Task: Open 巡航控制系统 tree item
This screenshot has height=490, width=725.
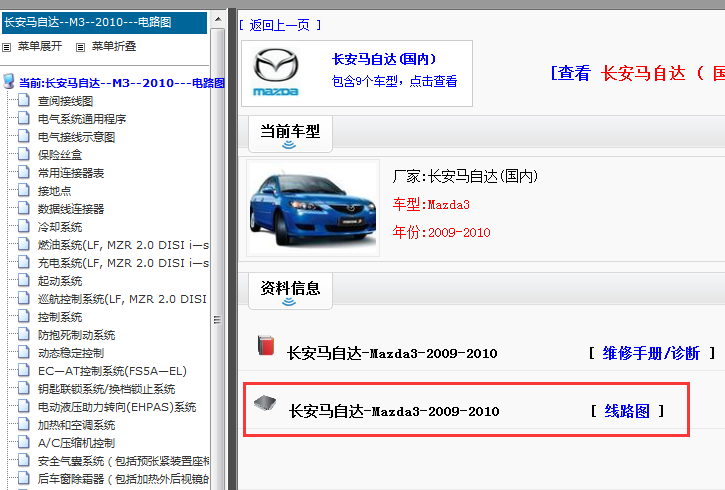Action: point(122,299)
